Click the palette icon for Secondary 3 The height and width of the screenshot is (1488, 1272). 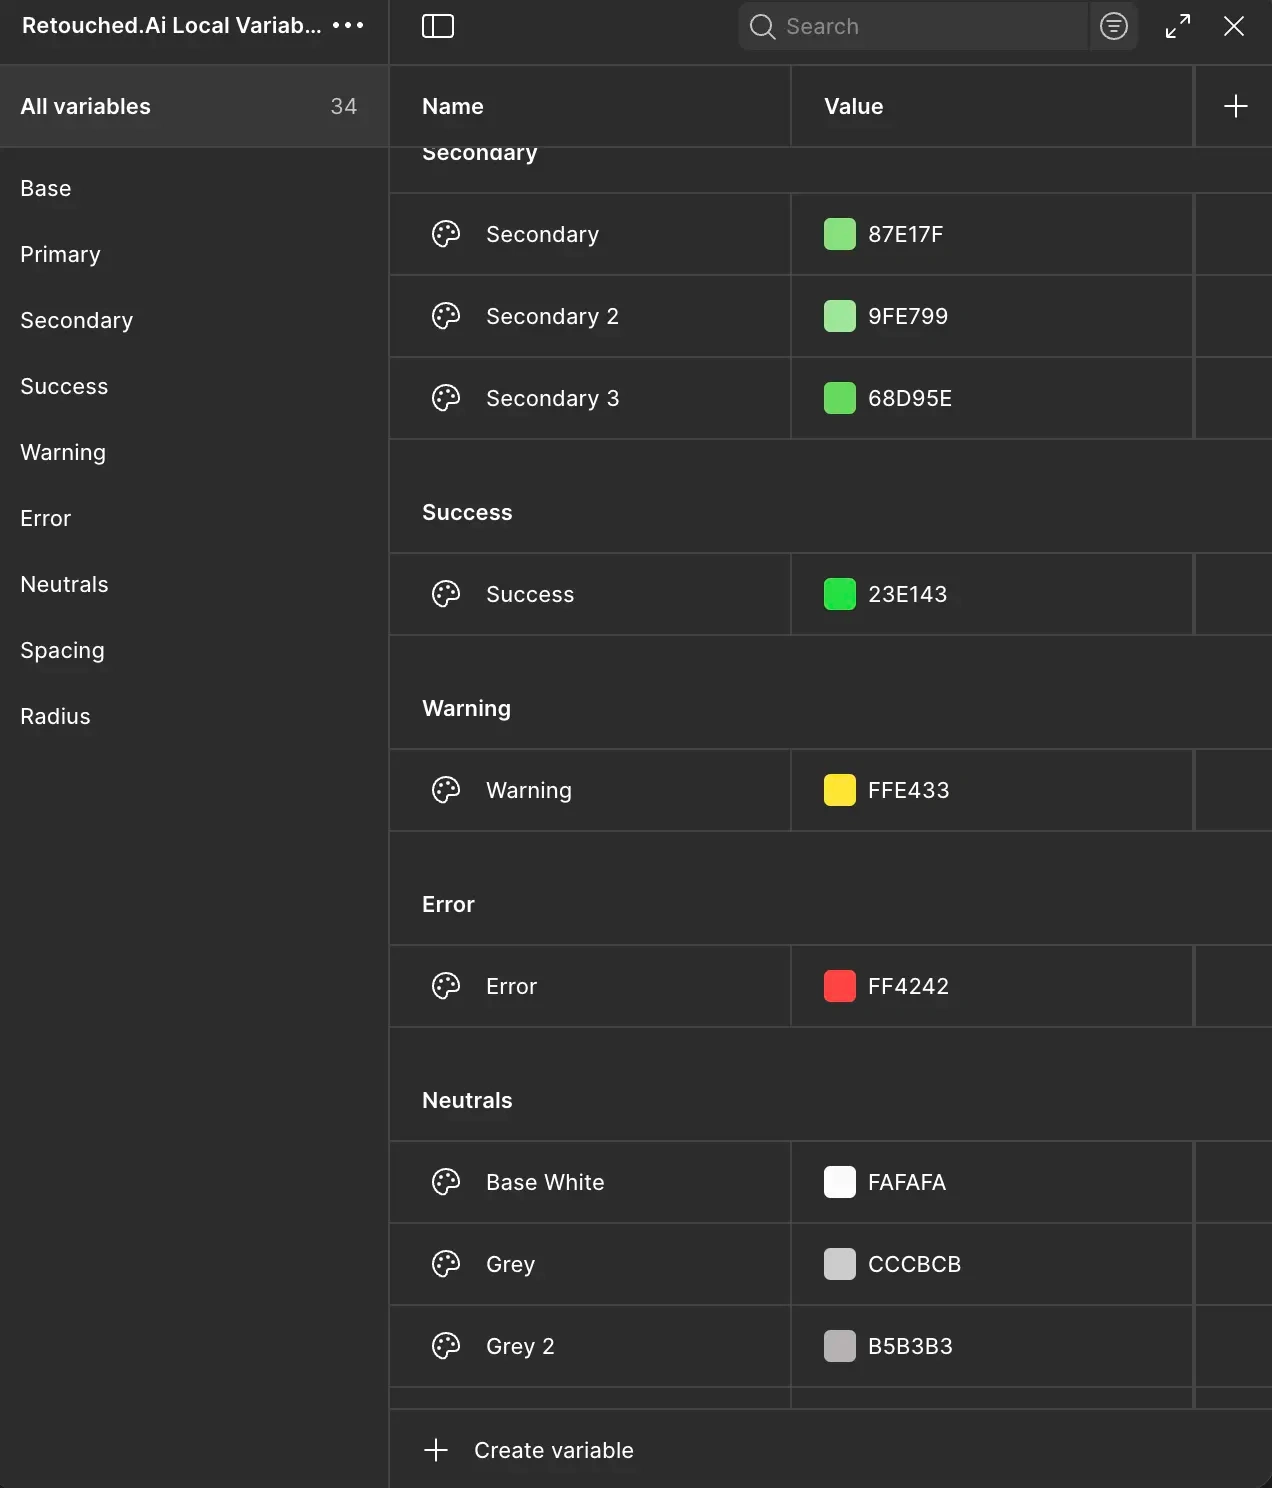446,398
